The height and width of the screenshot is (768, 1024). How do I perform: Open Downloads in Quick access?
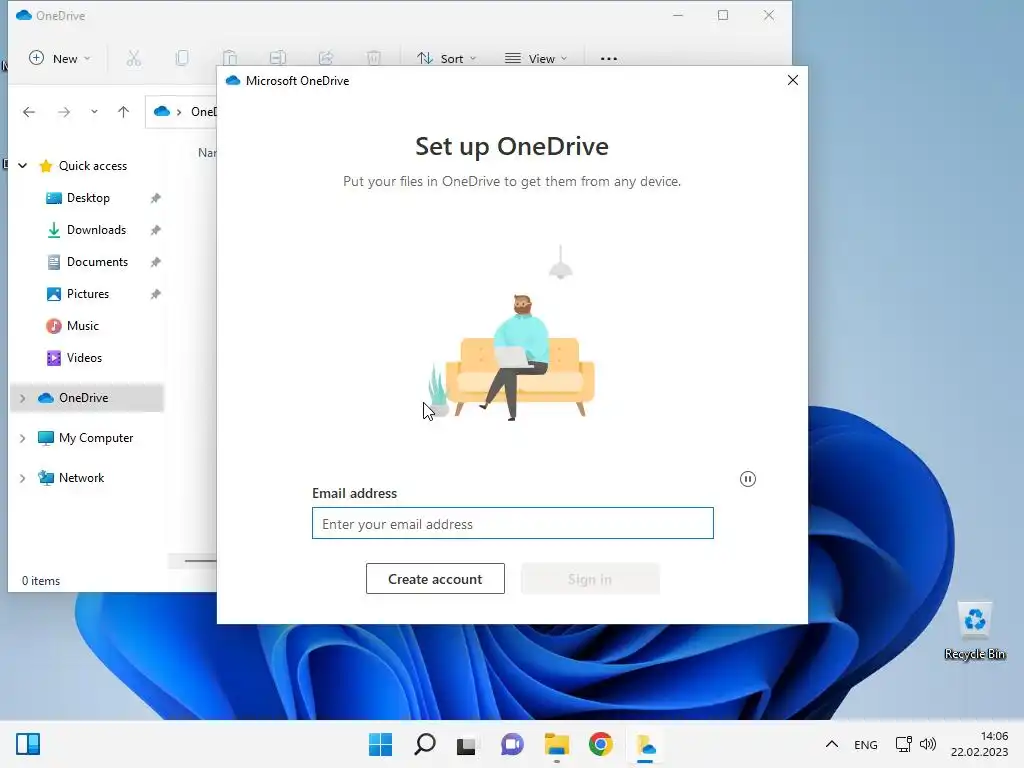tap(95, 230)
